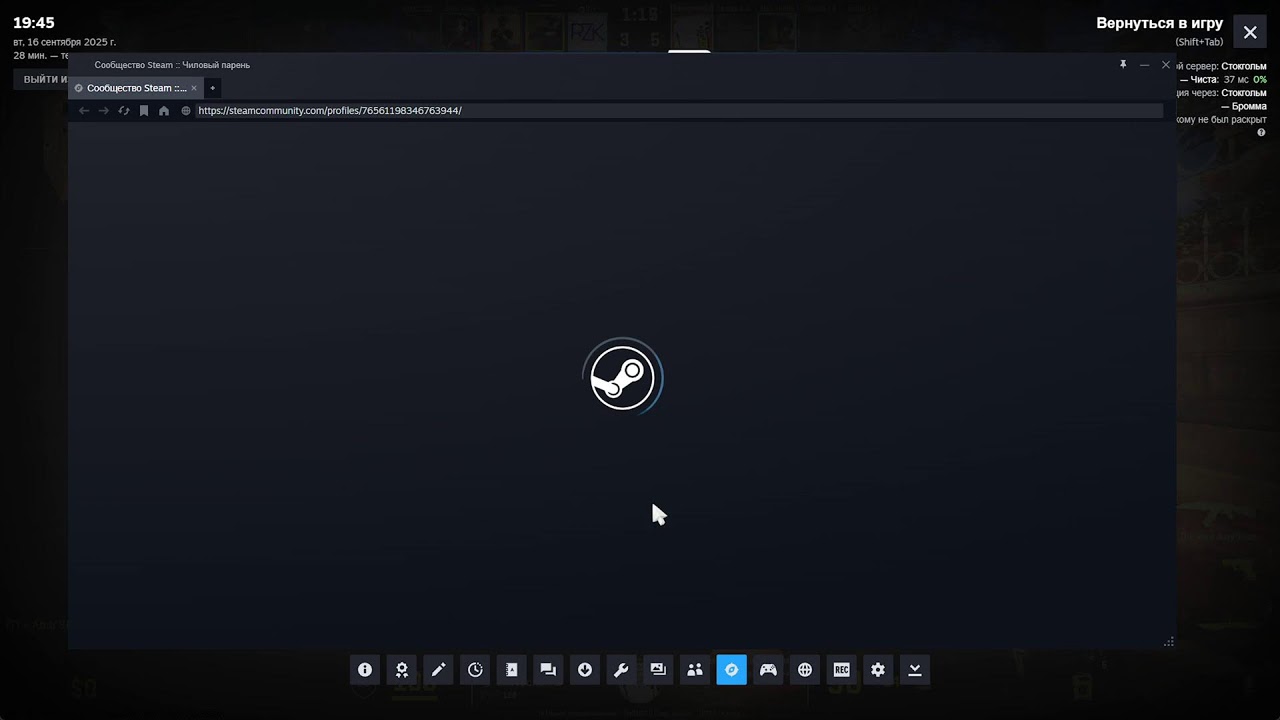Screen dimensions: 1280x720
Task: Open the game info overlay icon
Action: (x=365, y=670)
